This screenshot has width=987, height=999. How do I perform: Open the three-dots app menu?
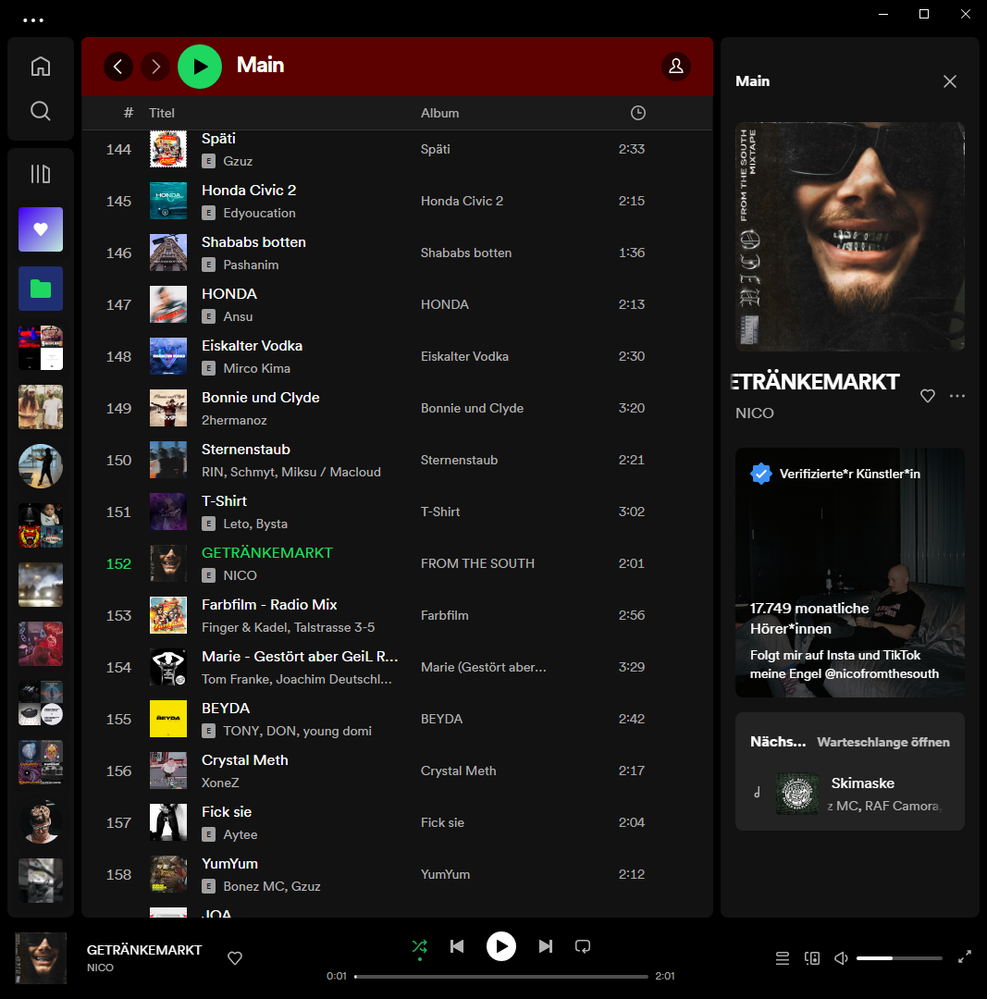point(33,20)
